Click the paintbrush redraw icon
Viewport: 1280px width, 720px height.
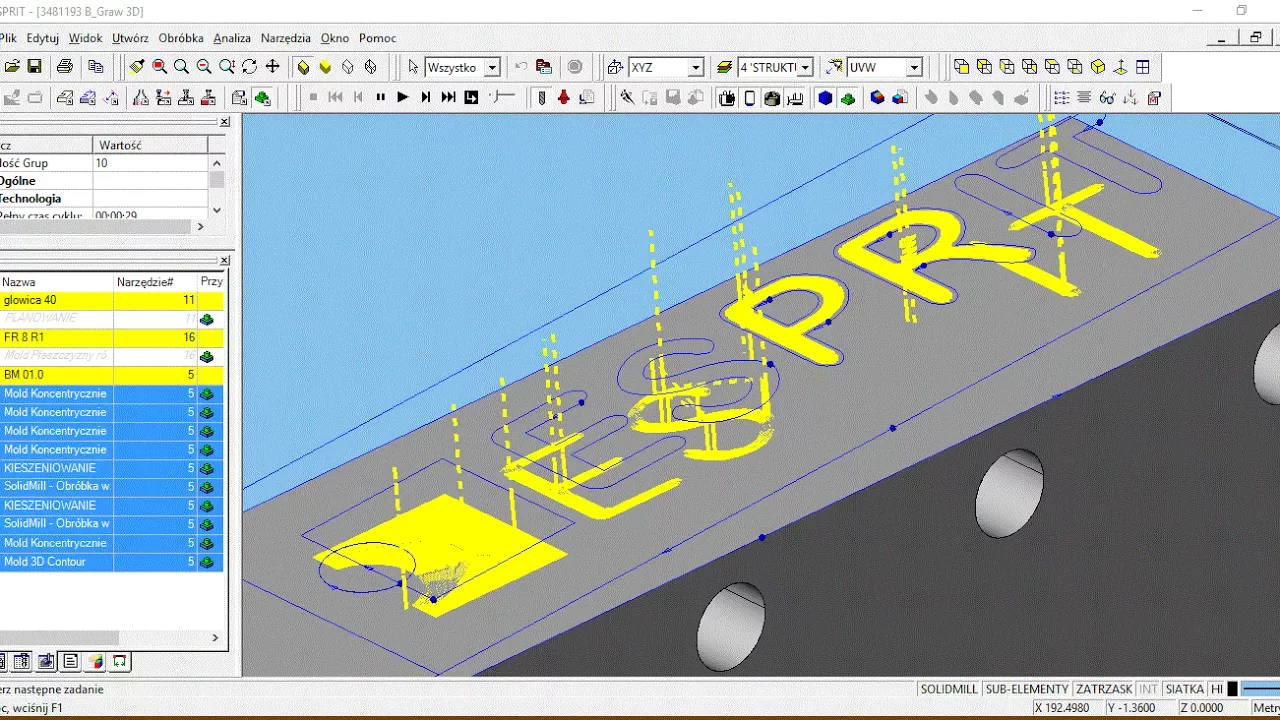click(136, 67)
